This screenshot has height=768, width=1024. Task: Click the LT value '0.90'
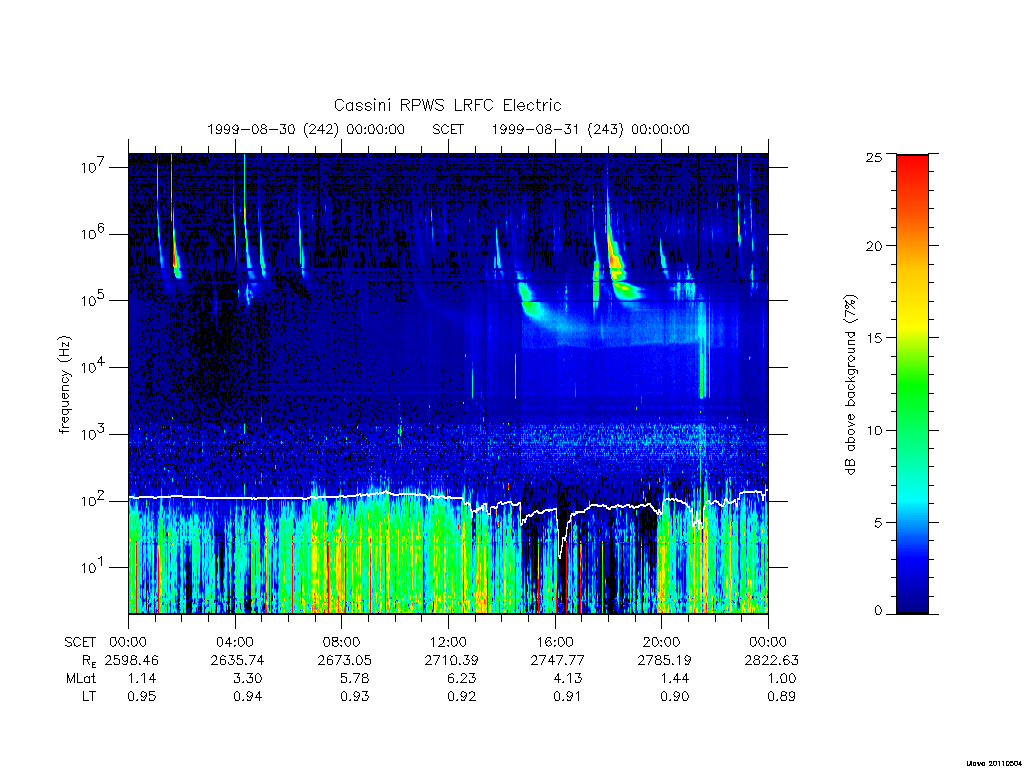(675, 697)
